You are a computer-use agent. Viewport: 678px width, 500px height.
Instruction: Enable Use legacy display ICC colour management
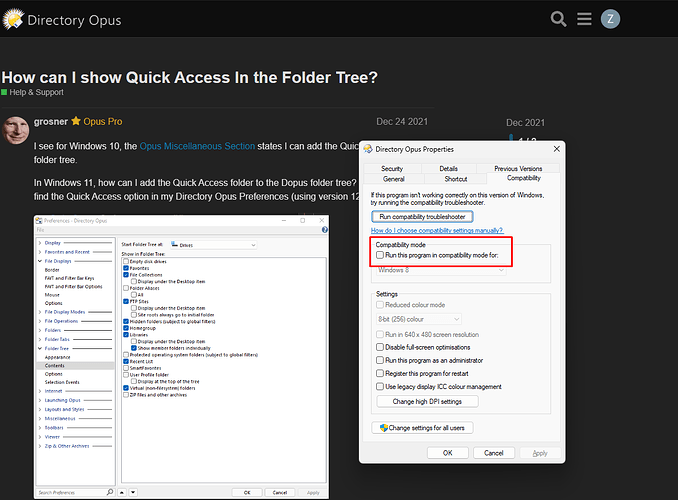380,386
